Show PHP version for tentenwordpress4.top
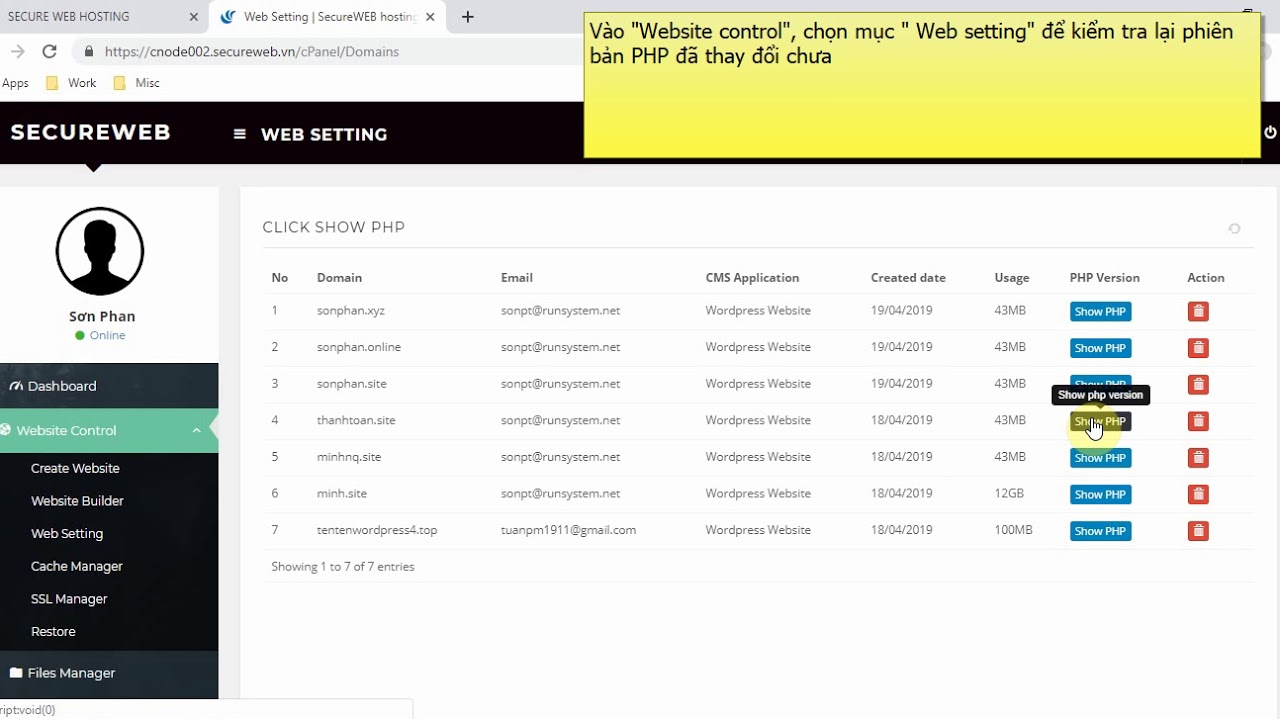Viewport: 1280px width, 720px height. pyautogui.click(x=1100, y=531)
